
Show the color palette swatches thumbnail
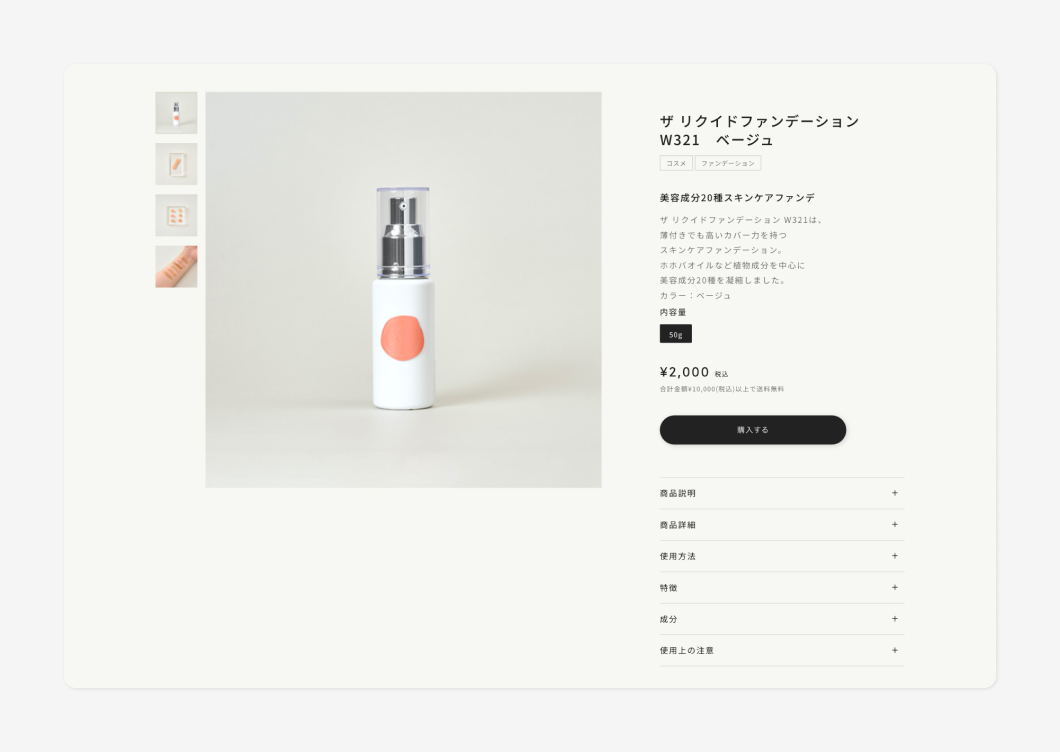[176, 215]
